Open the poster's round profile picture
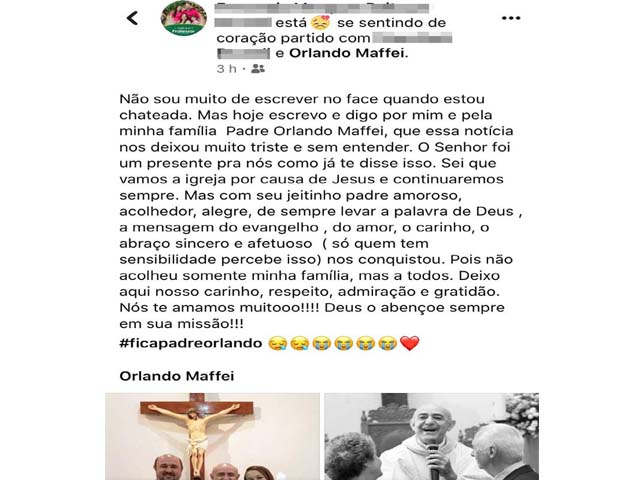The width and height of the screenshot is (640, 480). 184,18
